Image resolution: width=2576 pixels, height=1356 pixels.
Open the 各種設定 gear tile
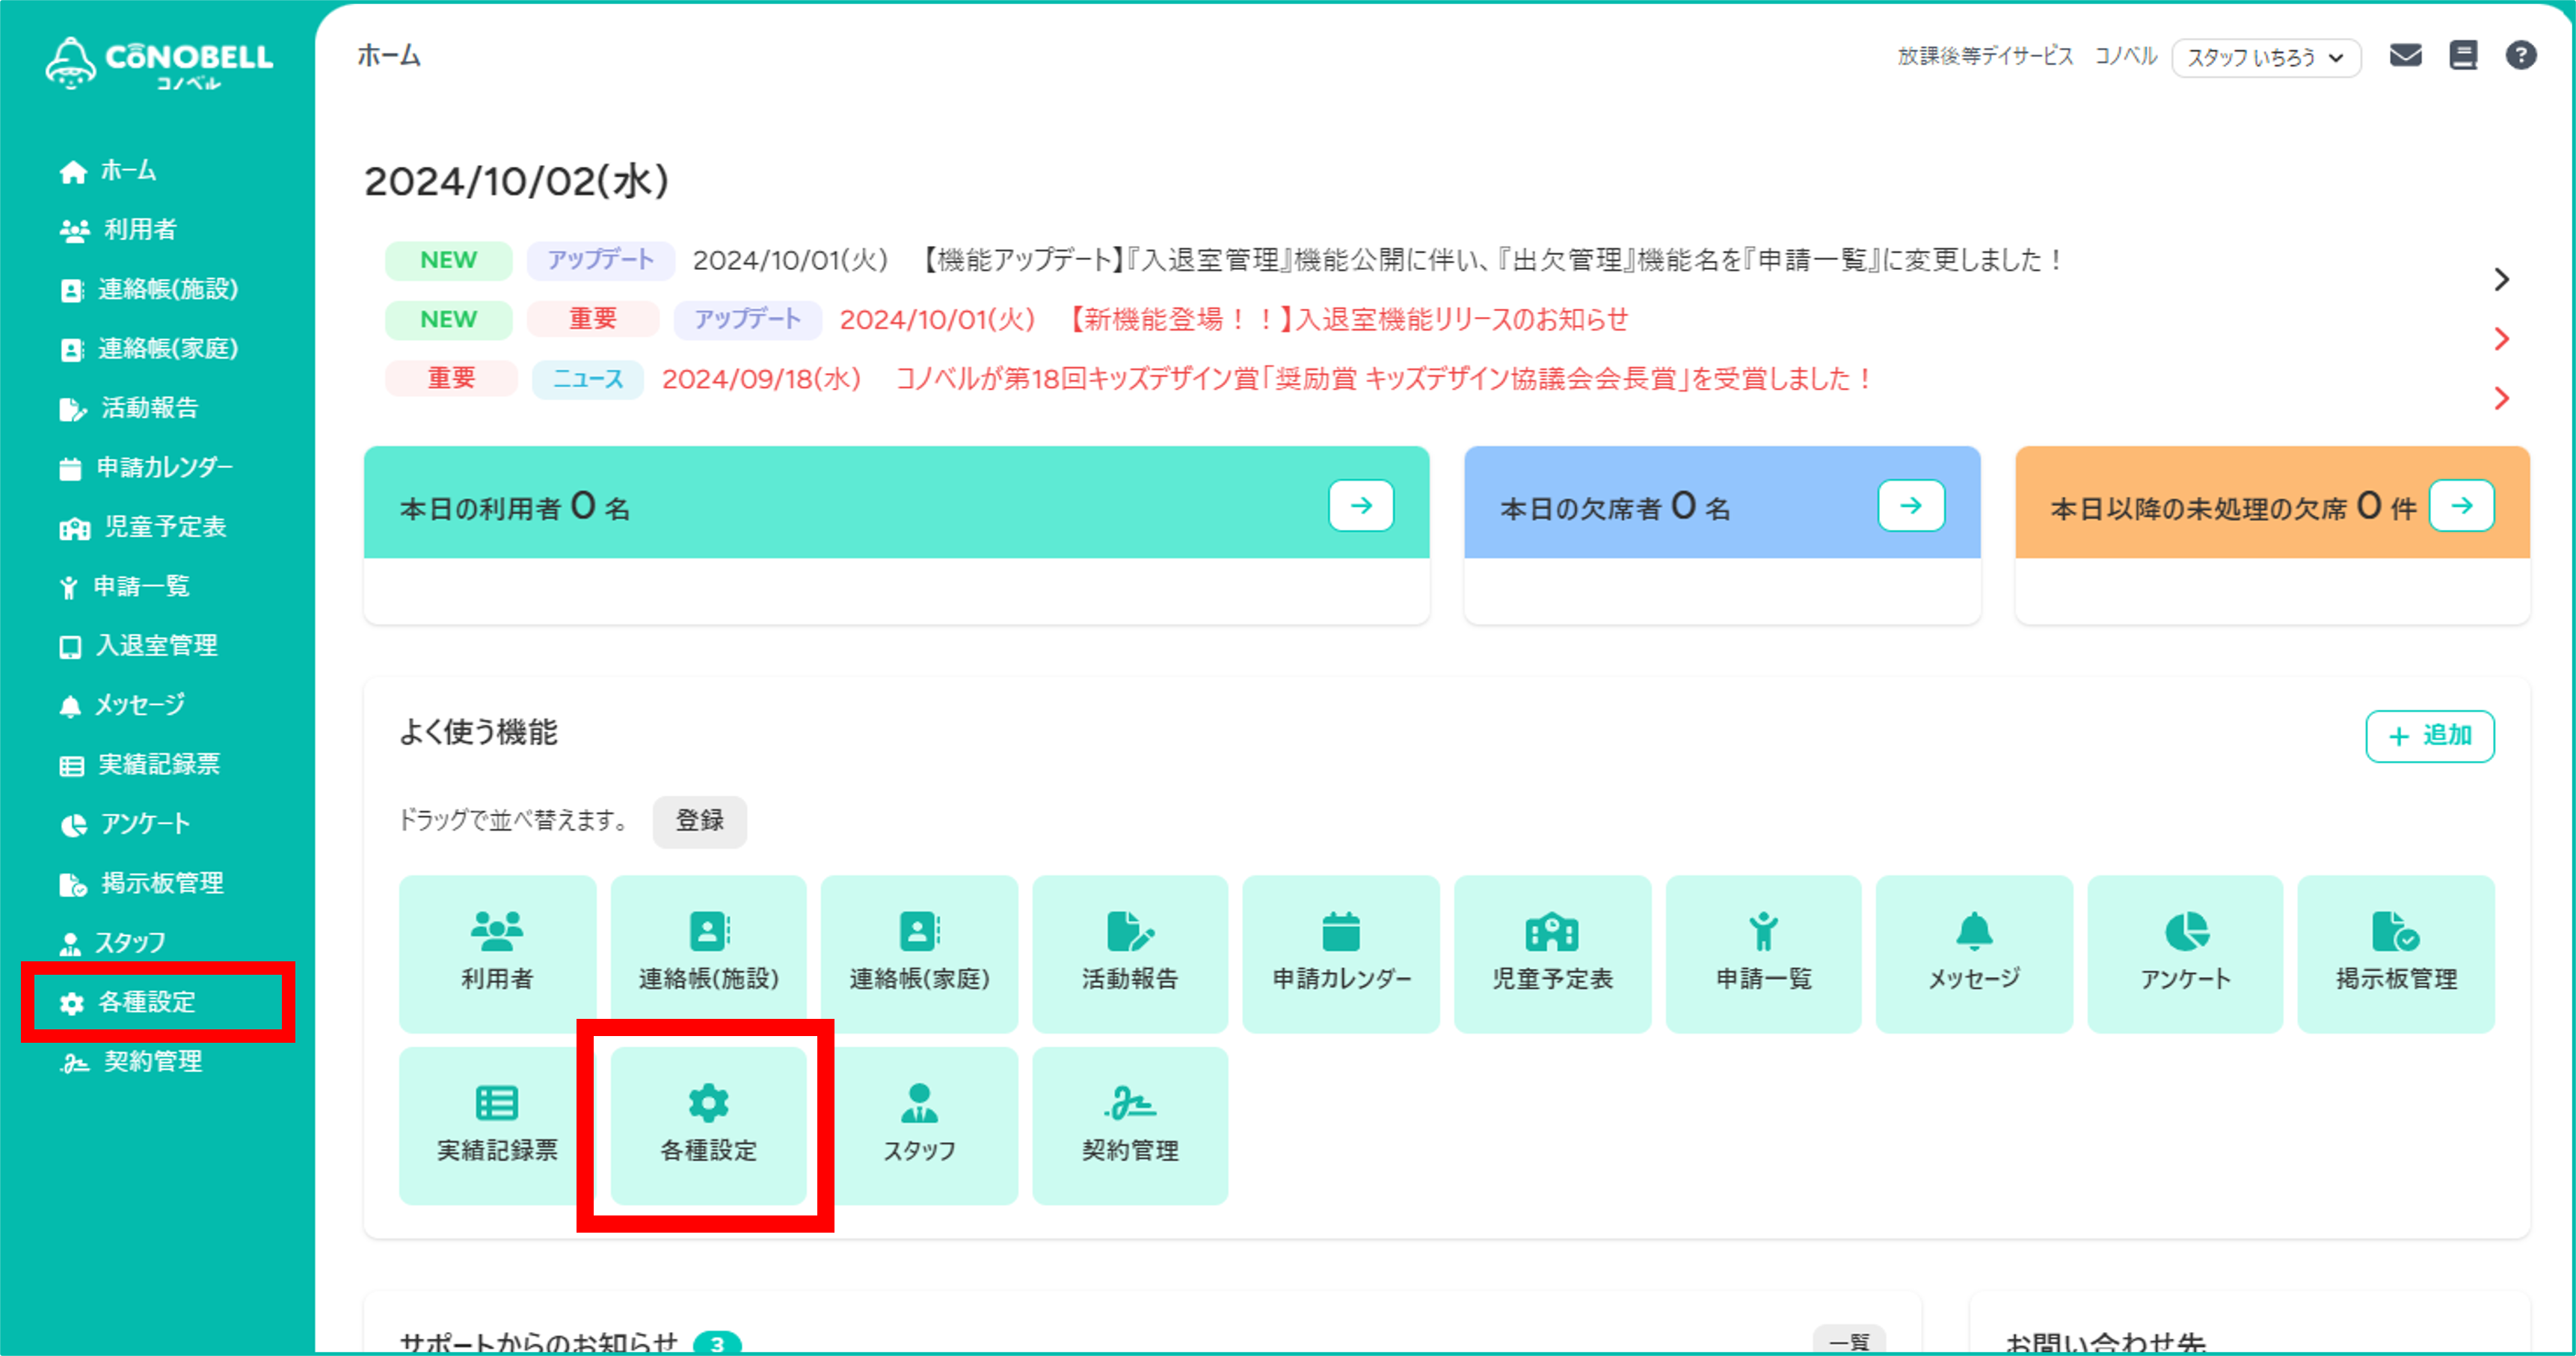[708, 1126]
